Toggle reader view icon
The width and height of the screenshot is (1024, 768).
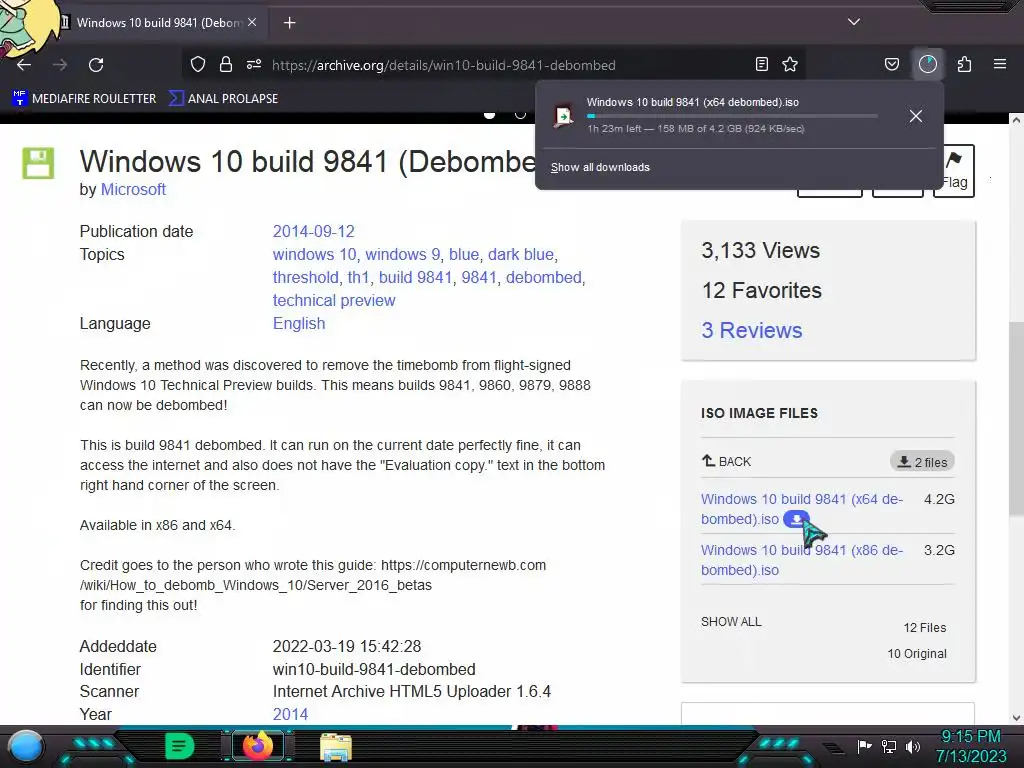[761, 64]
